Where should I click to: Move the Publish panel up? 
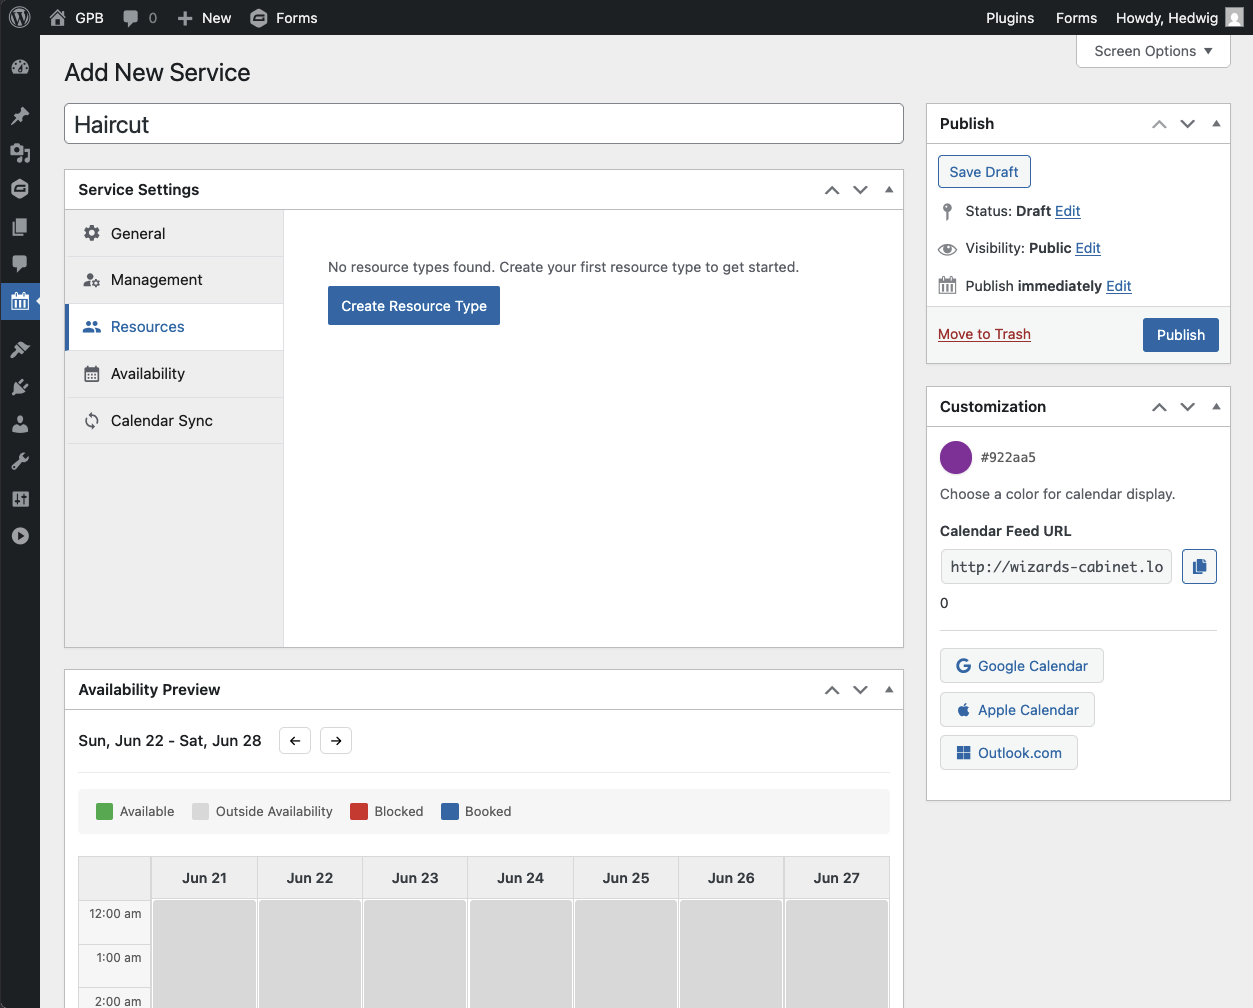click(x=1159, y=124)
